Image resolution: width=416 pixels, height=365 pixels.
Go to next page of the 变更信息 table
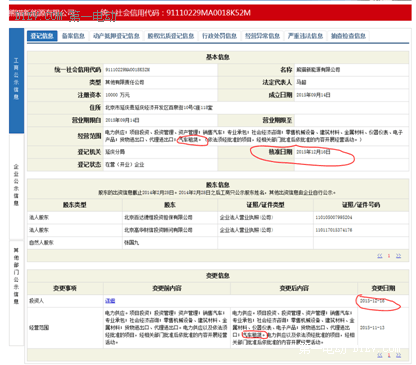click(x=398, y=355)
